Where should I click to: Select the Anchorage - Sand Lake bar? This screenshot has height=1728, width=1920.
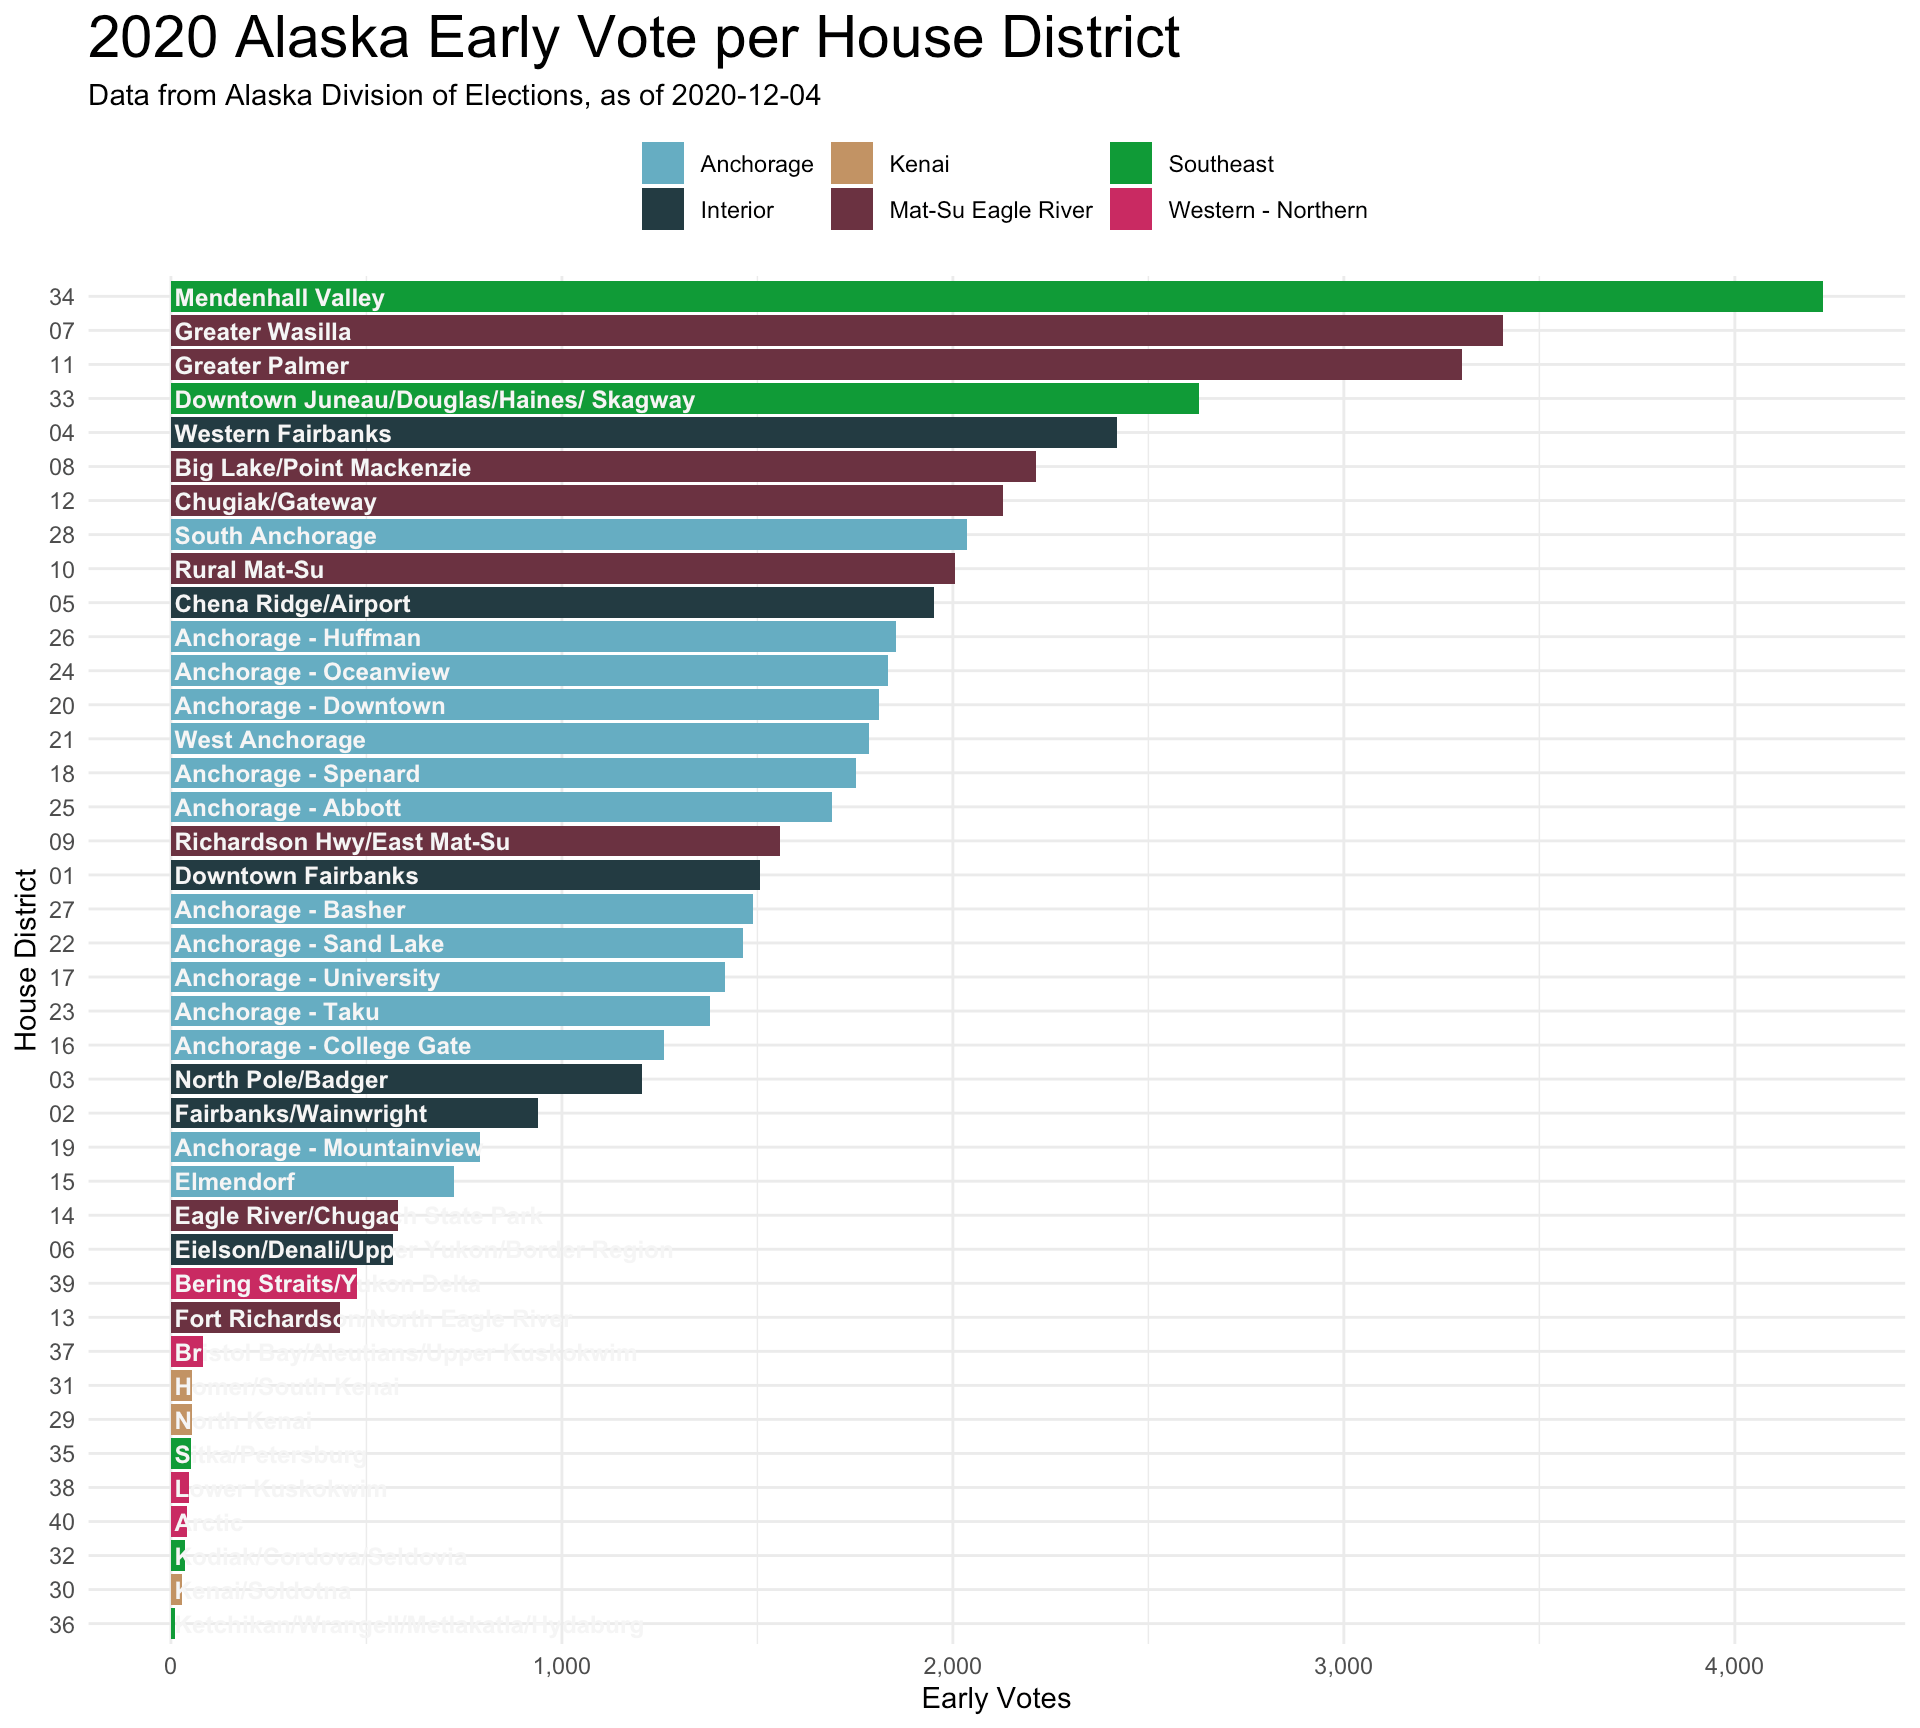click(457, 943)
